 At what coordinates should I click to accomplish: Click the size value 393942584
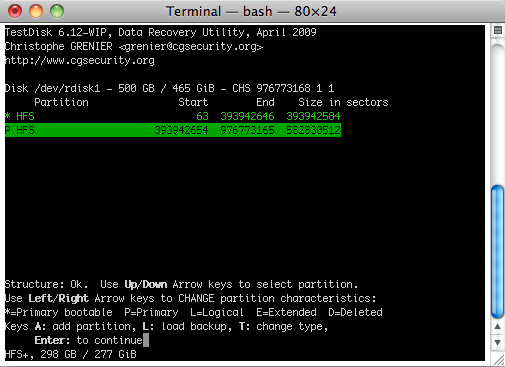[x=313, y=116]
